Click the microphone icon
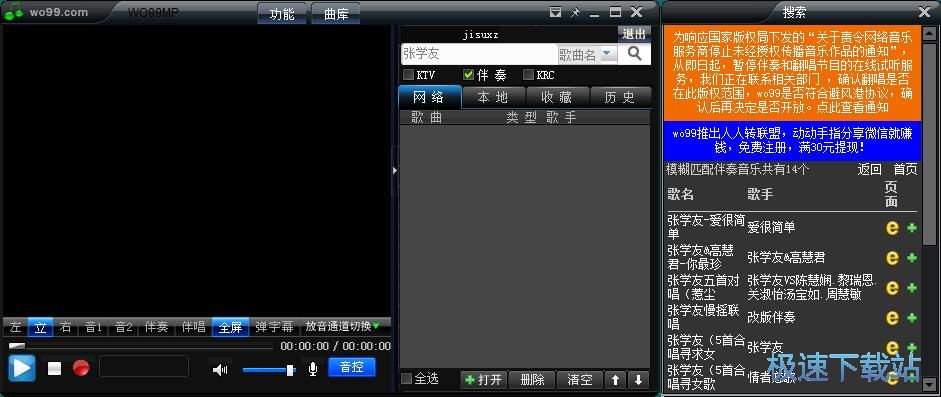This screenshot has width=941, height=397. pyautogui.click(x=312, y=369)
